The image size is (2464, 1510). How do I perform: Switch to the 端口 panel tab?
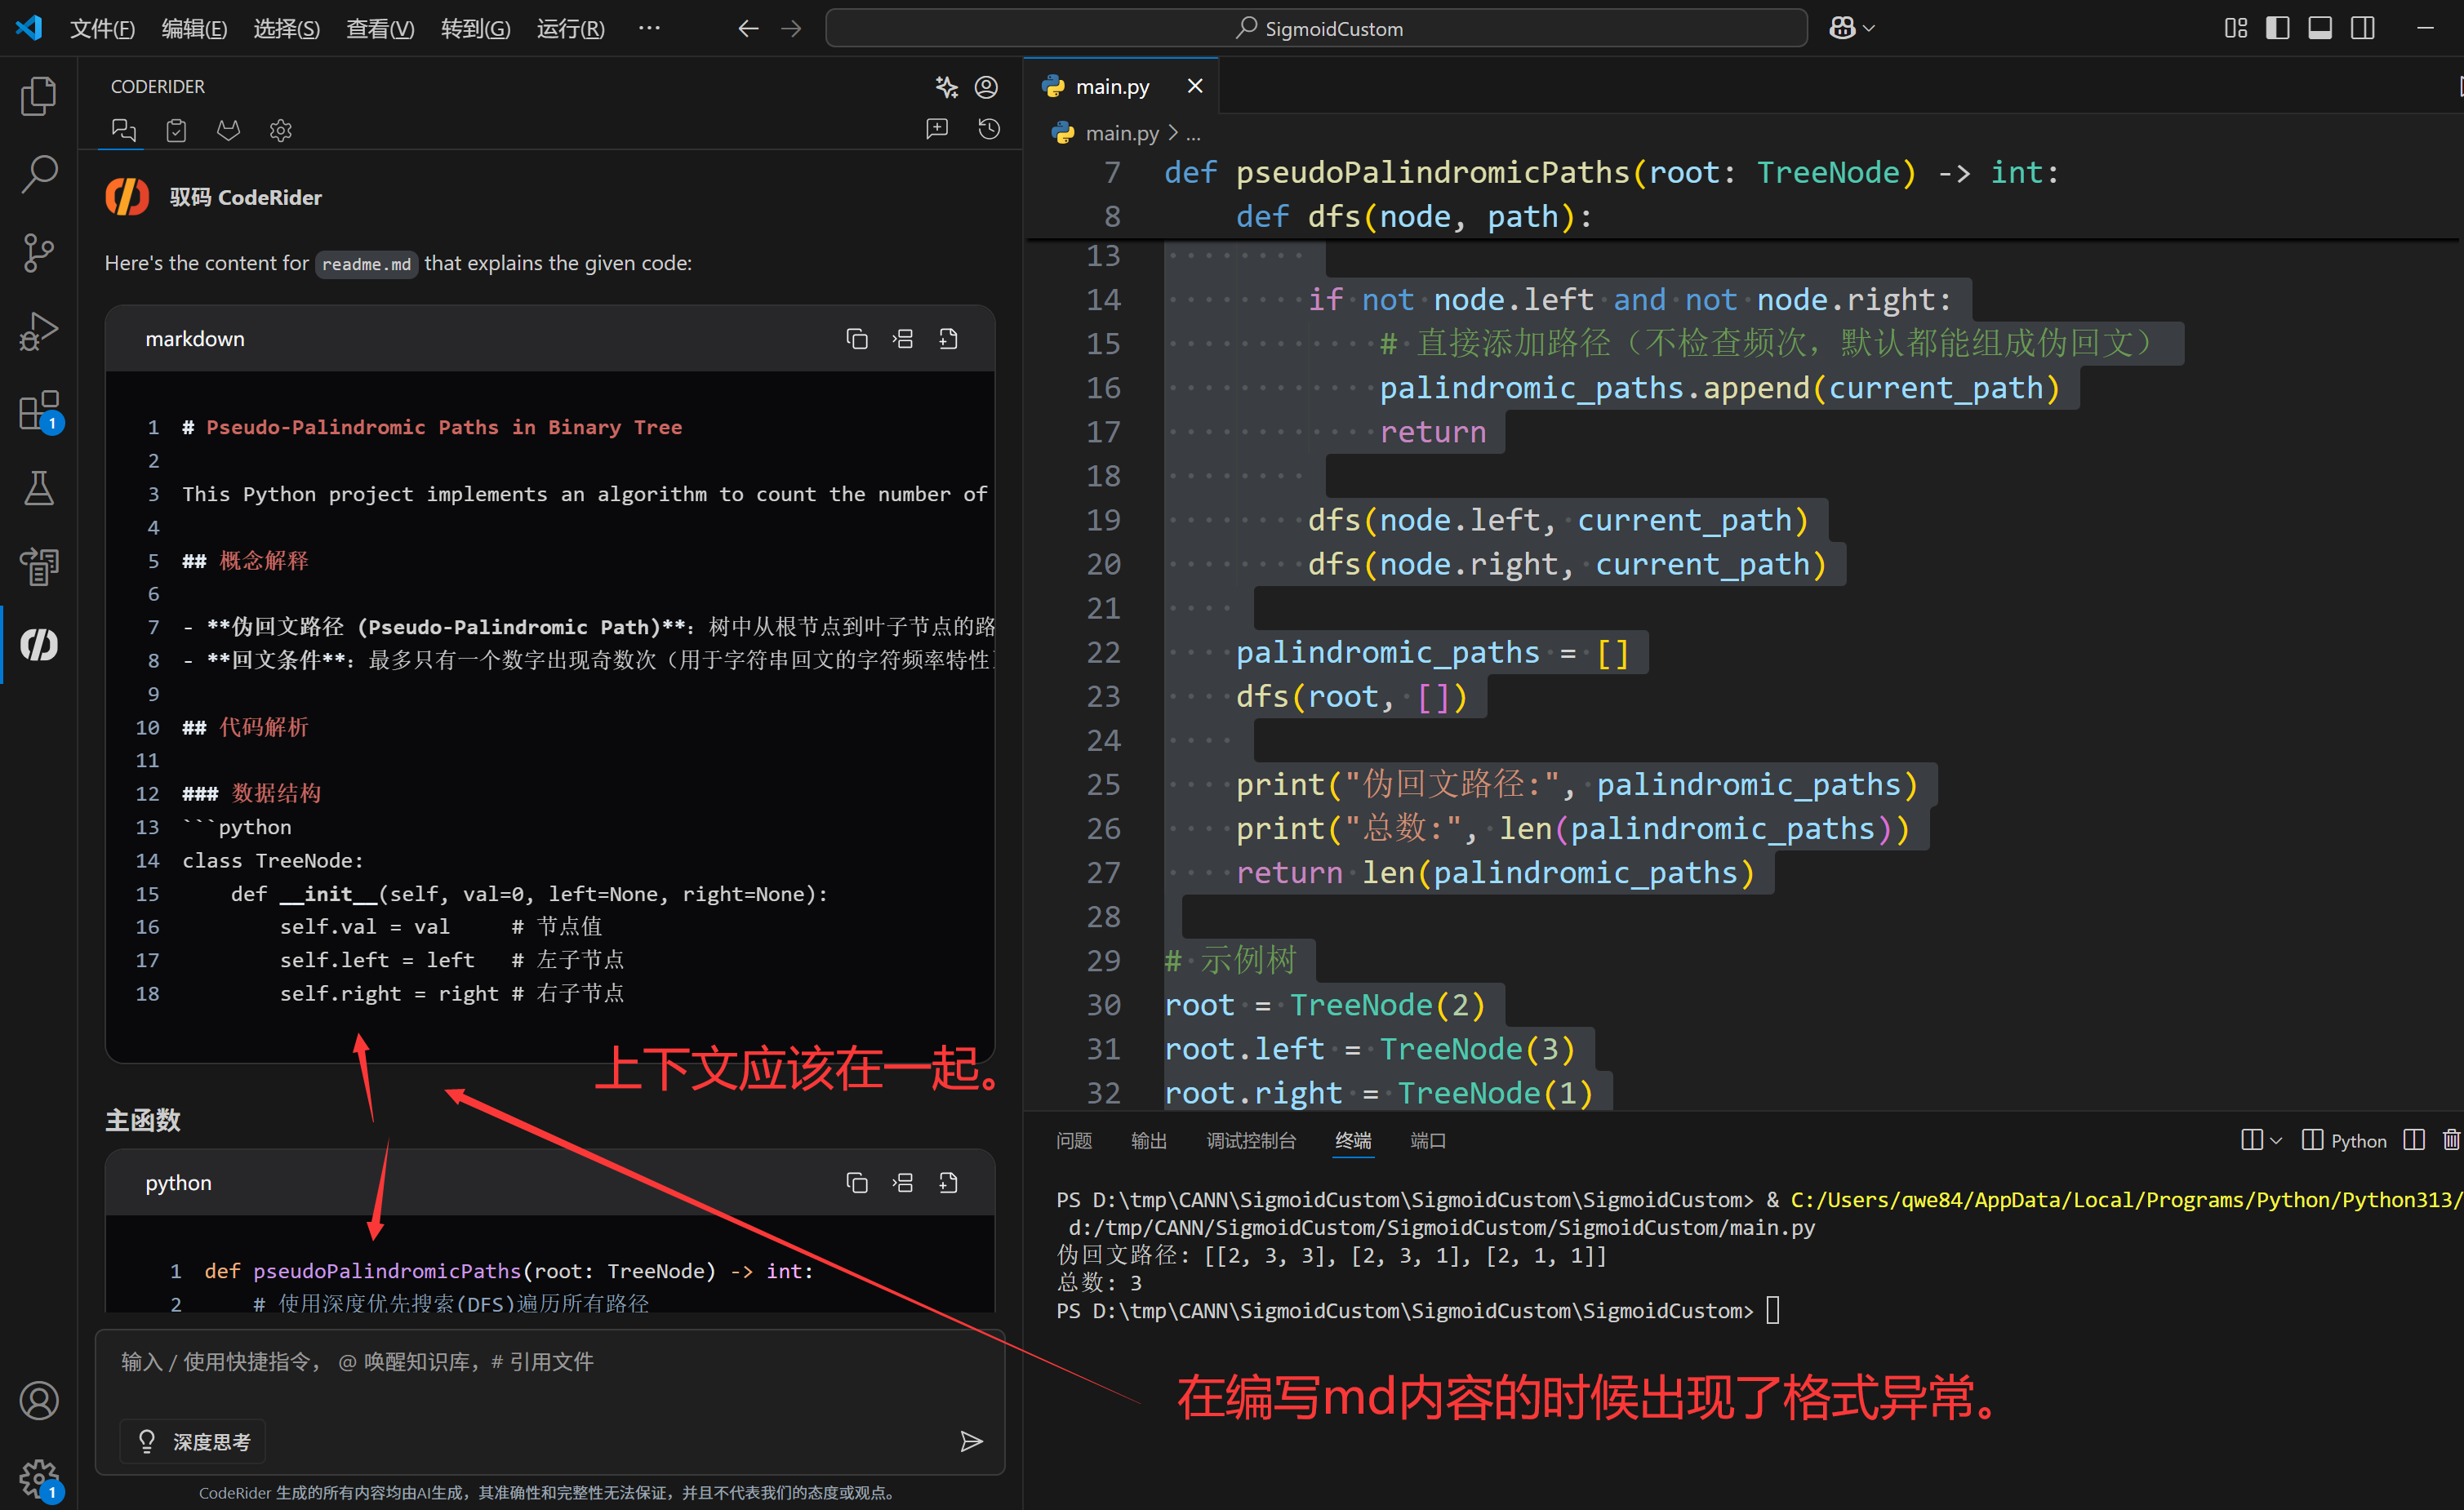coord(1428,1140)
